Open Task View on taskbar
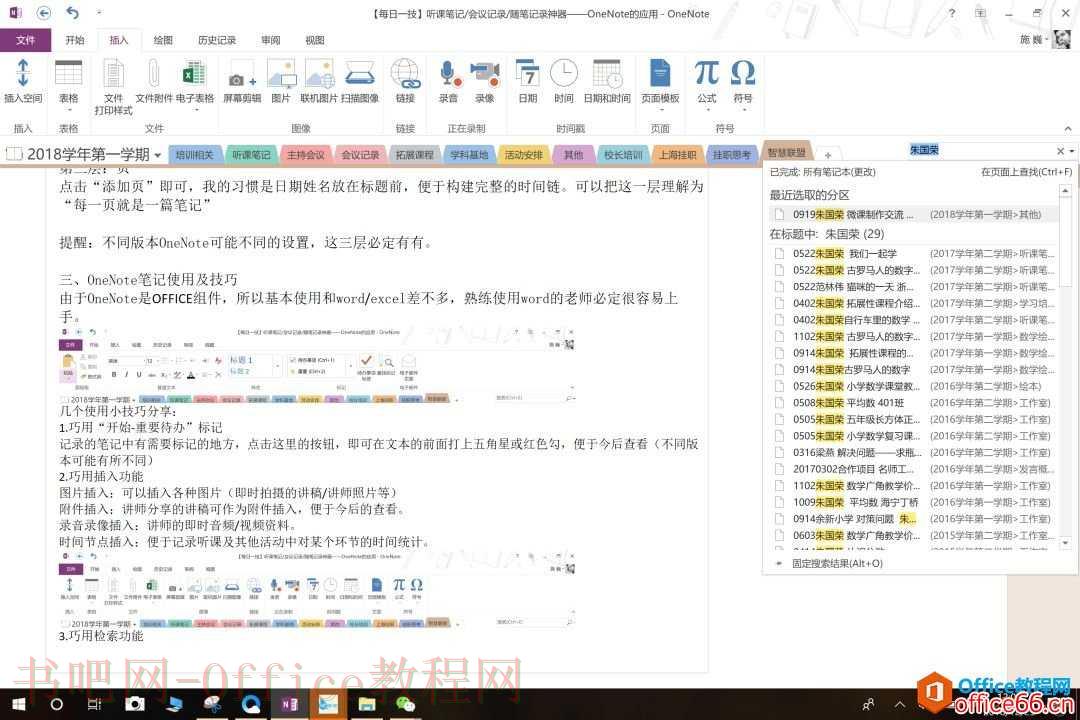 click(x=94, y=703)
